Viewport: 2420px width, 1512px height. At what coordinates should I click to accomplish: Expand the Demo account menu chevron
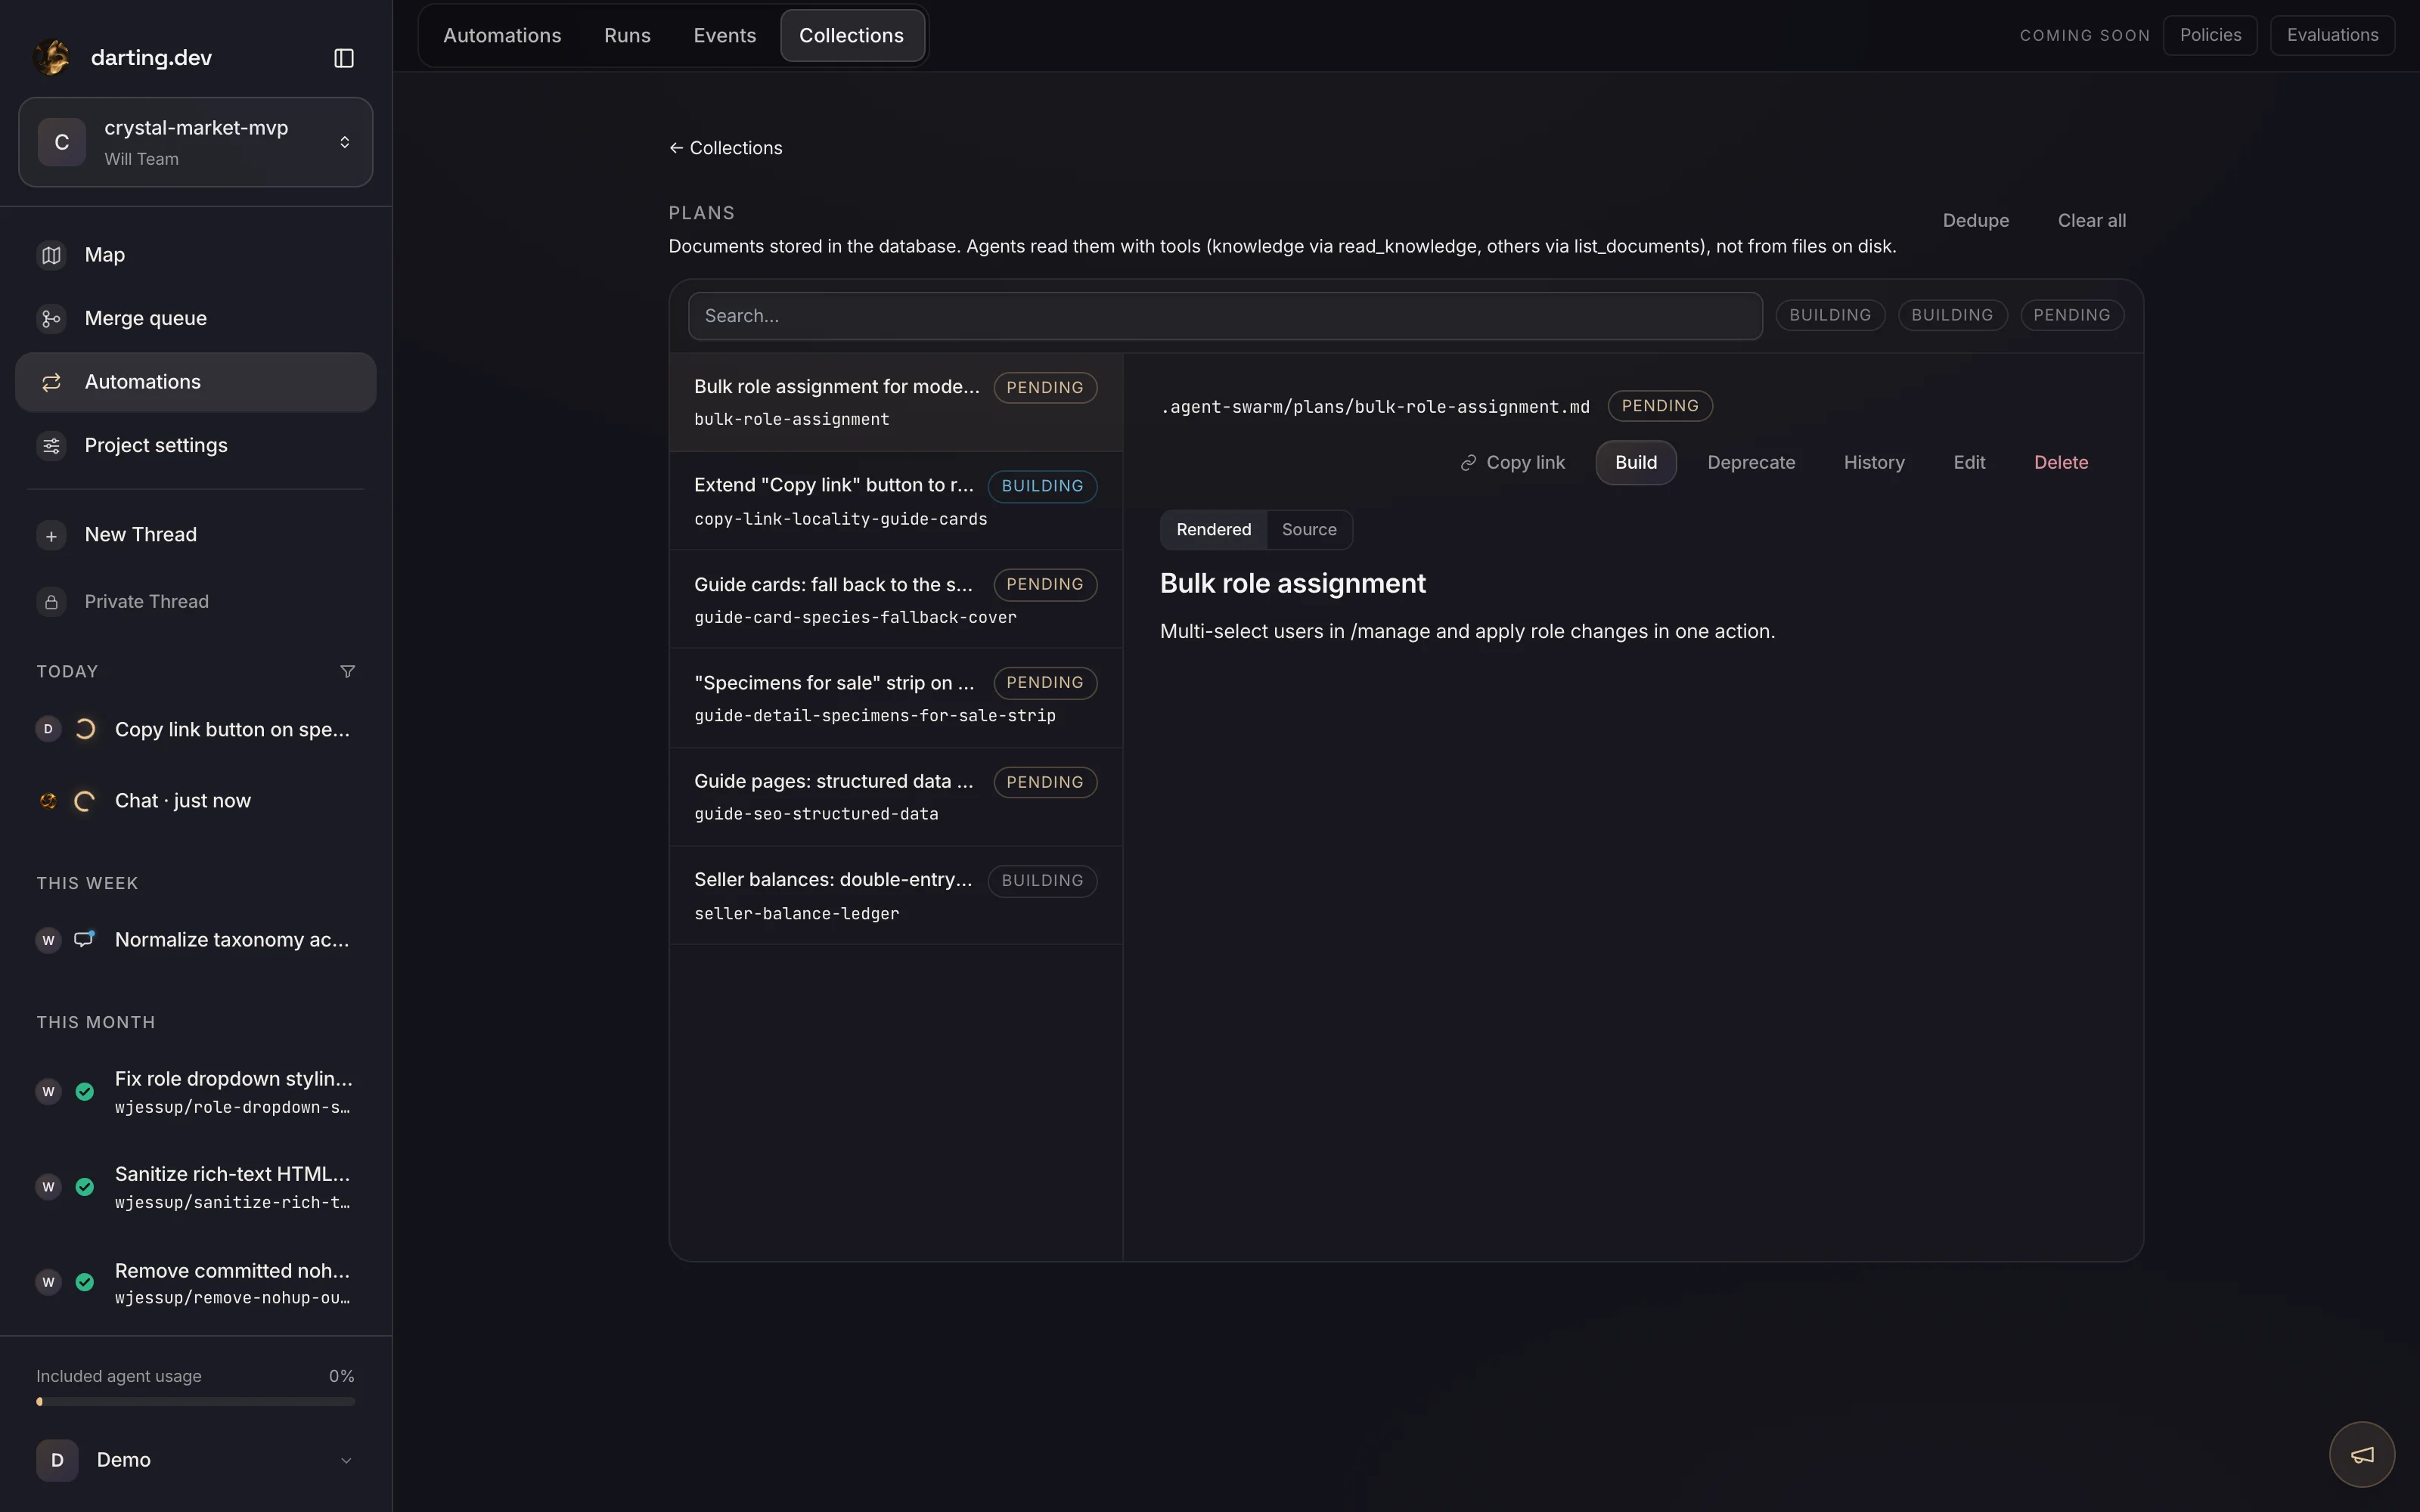[x=346, y=1460]
